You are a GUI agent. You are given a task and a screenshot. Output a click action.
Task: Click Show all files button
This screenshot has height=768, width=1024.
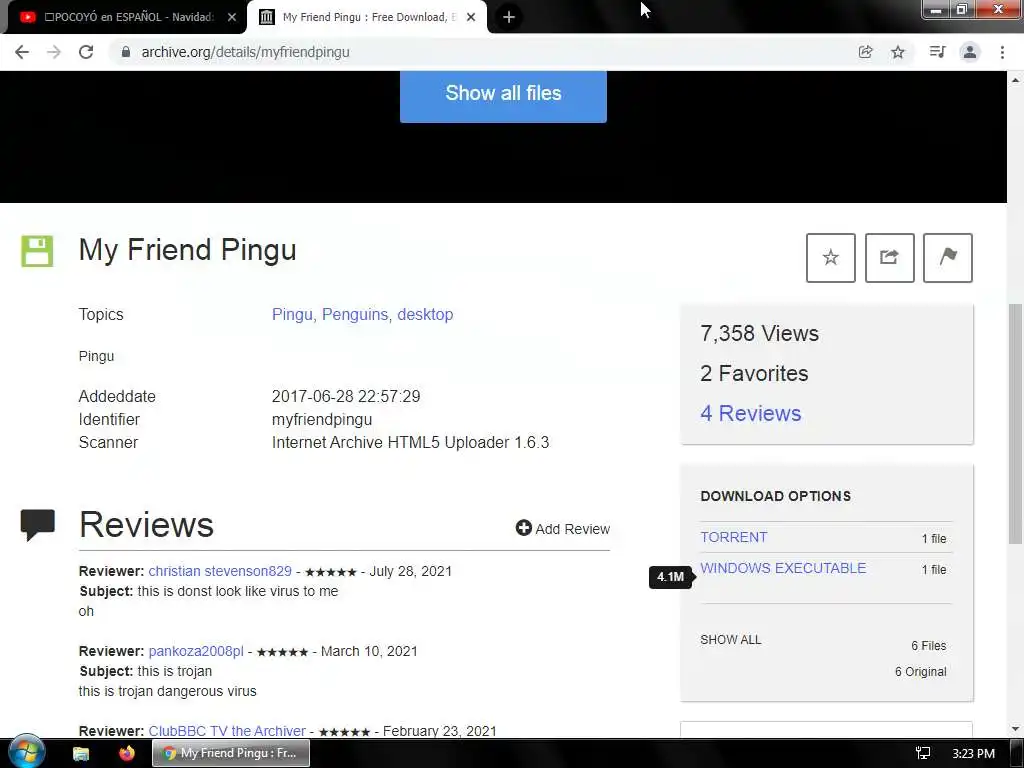point(504,95)
